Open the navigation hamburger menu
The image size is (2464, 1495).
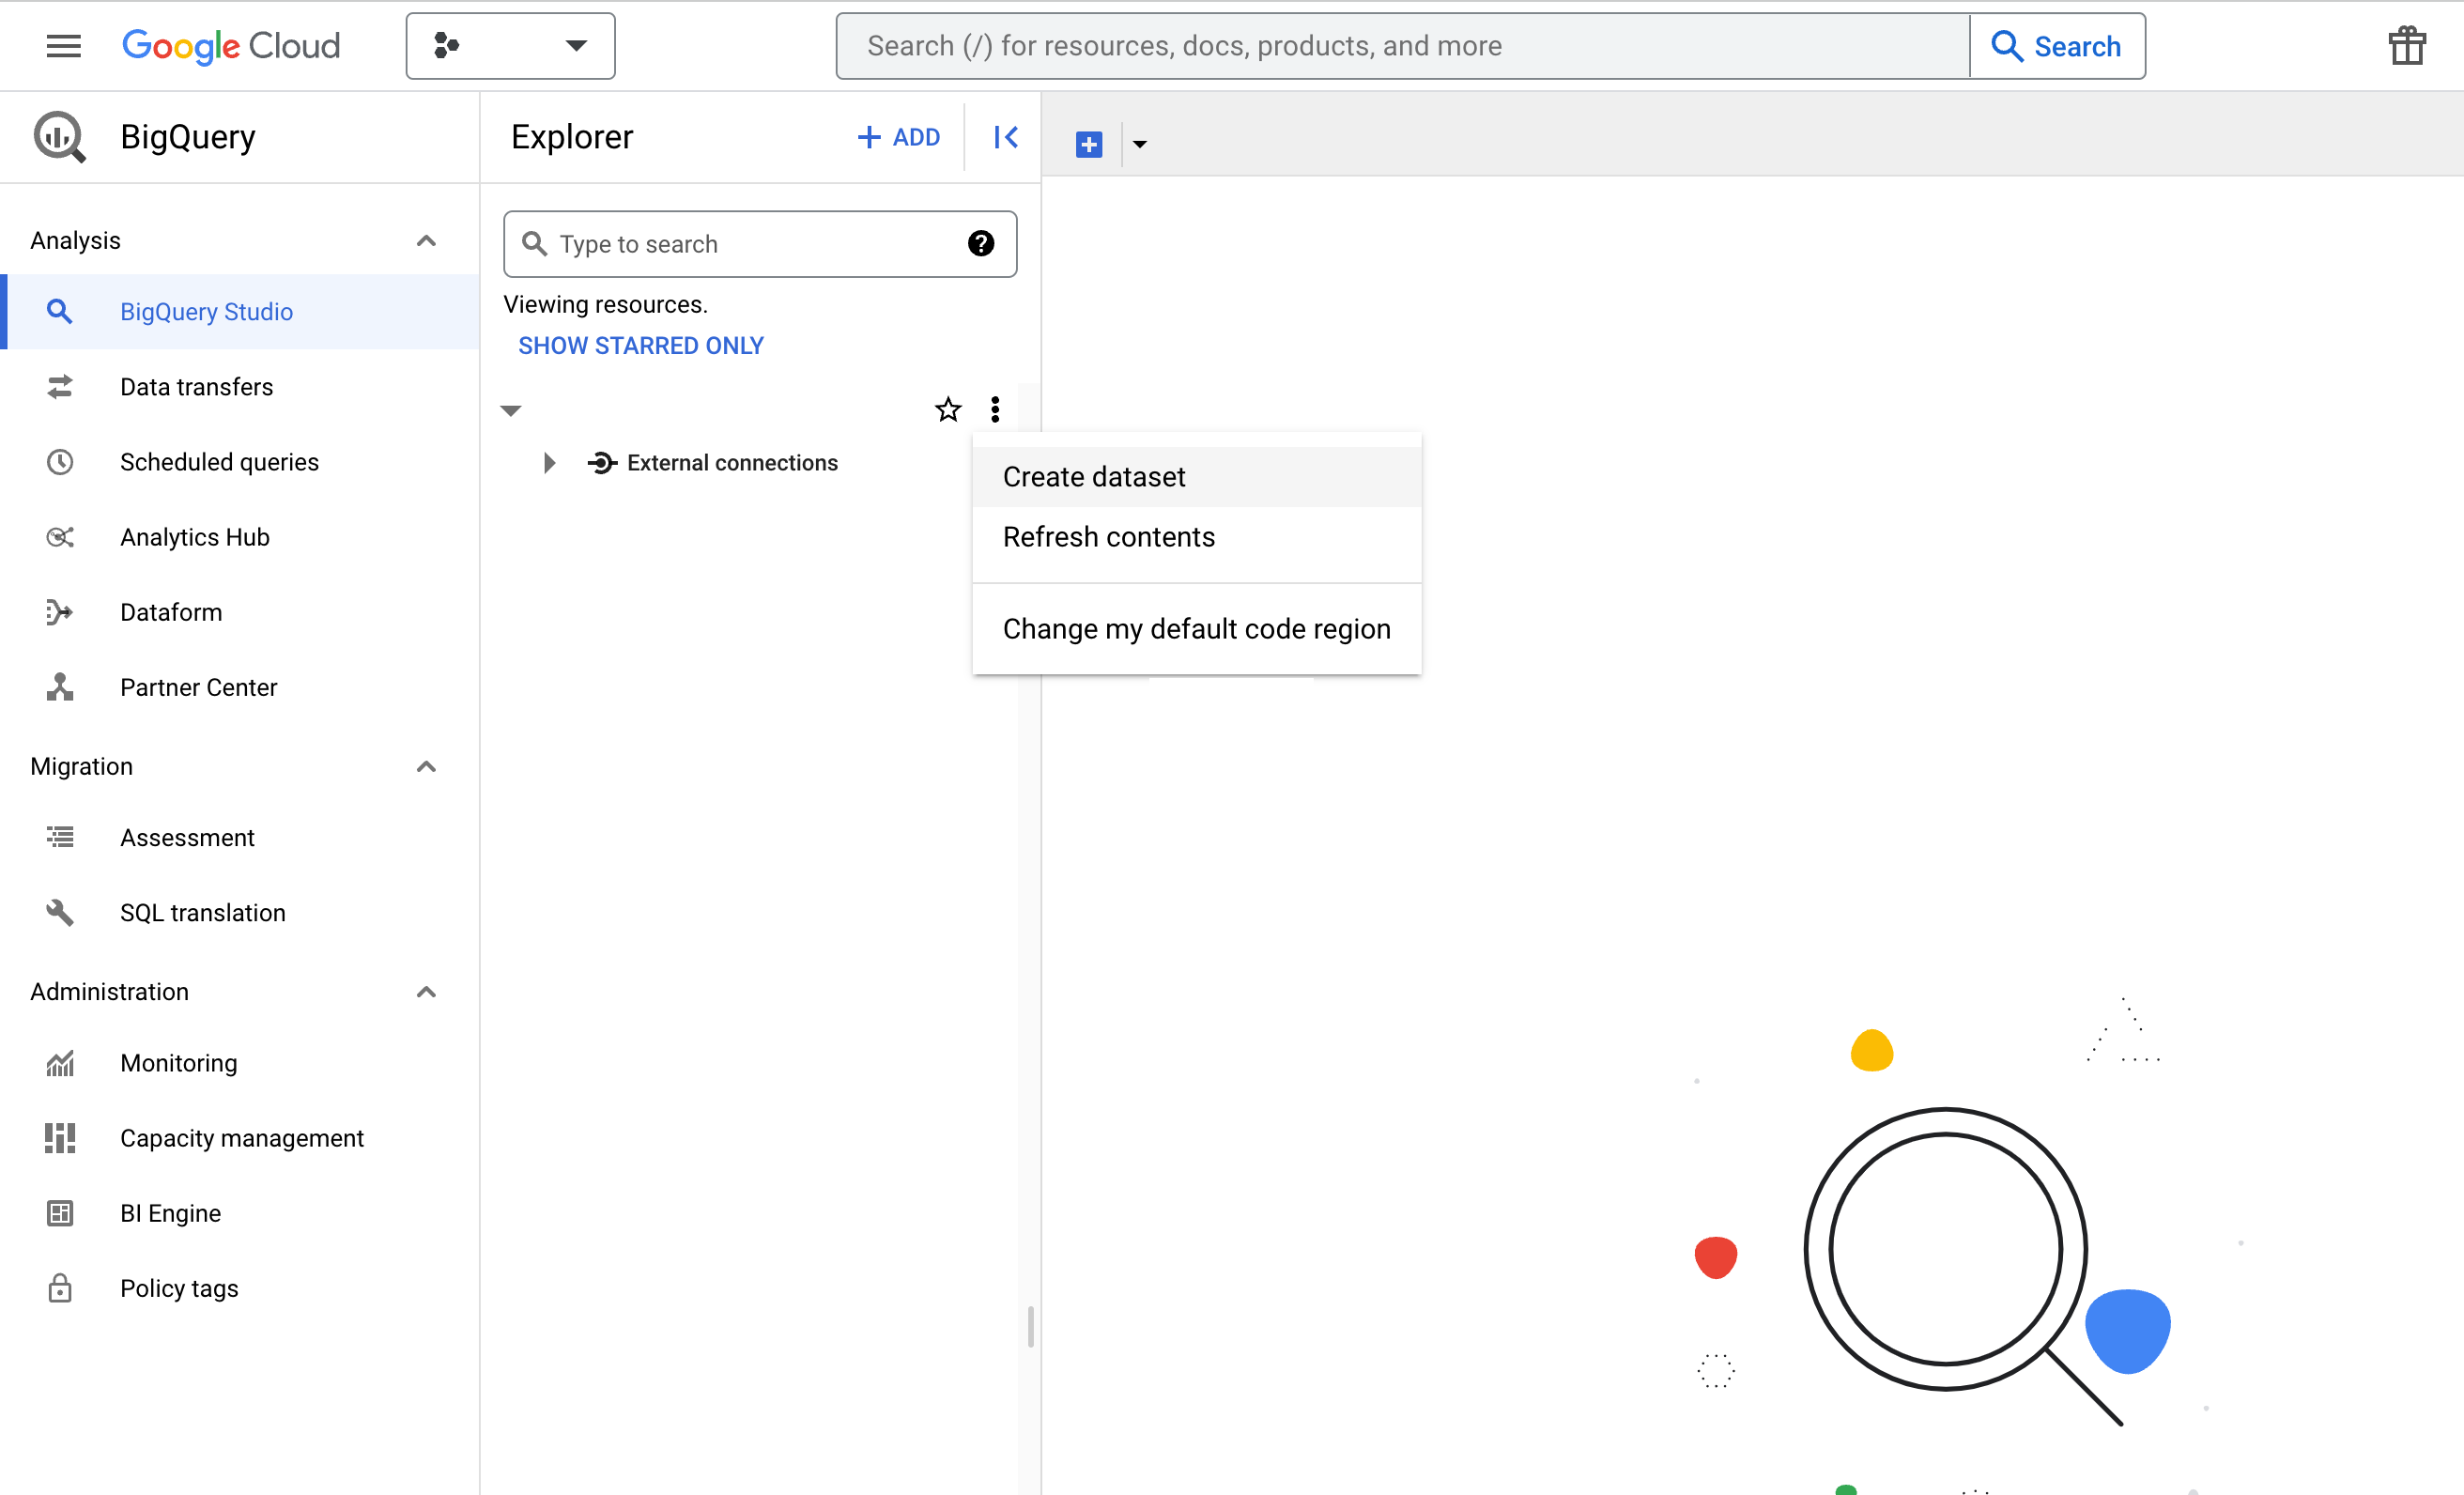point(63,45)
